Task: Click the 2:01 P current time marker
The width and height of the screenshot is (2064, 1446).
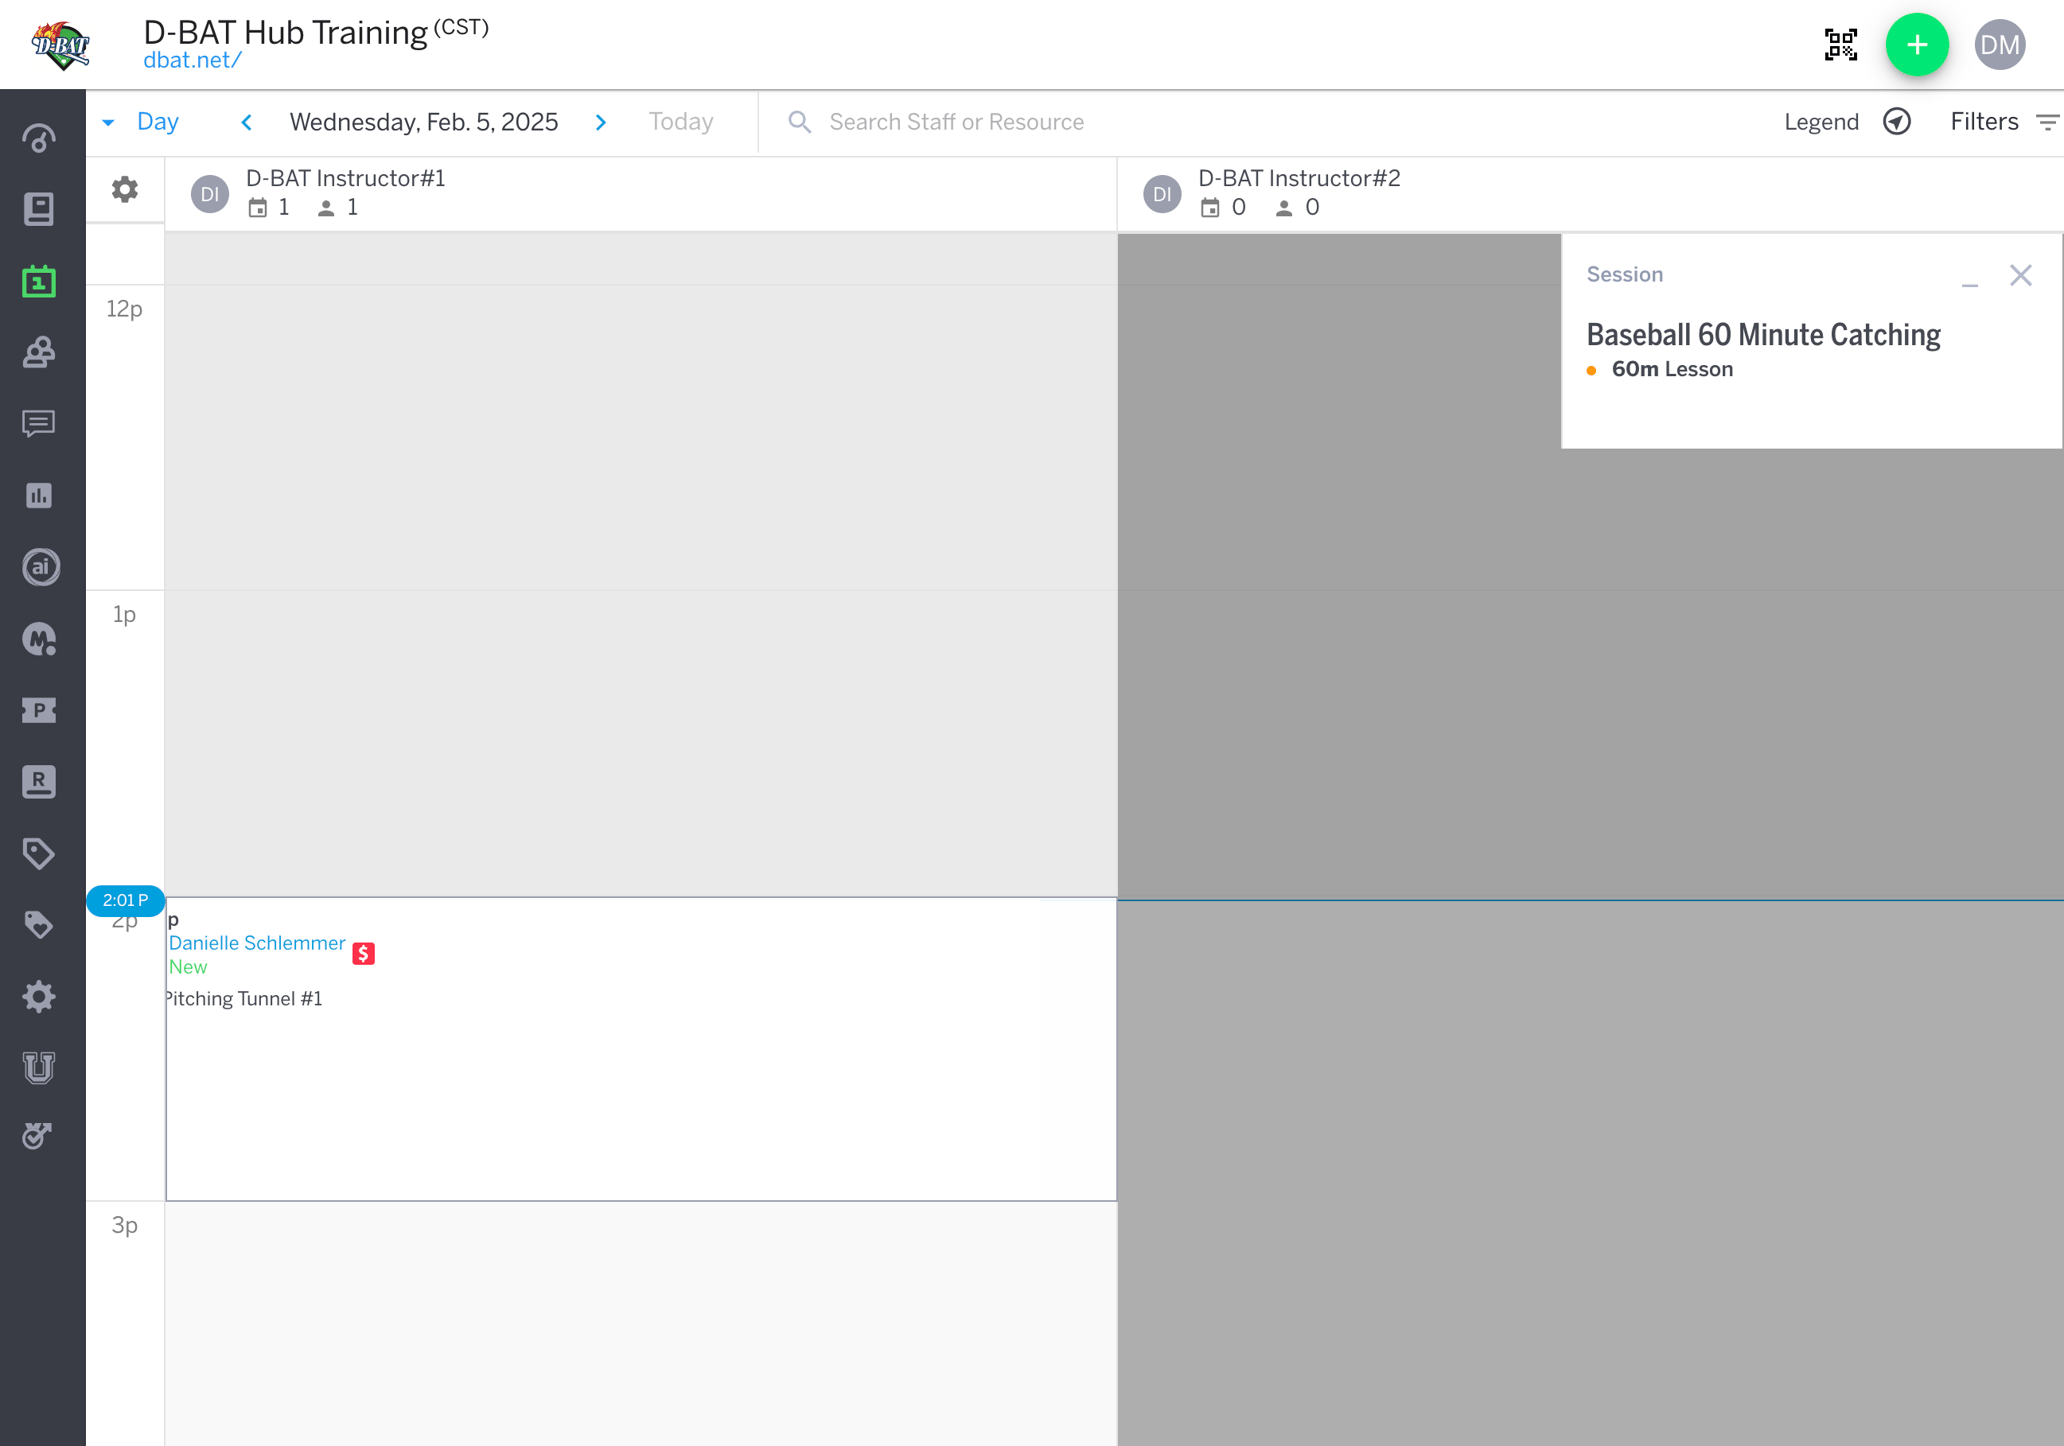Action: pos(125,900)
